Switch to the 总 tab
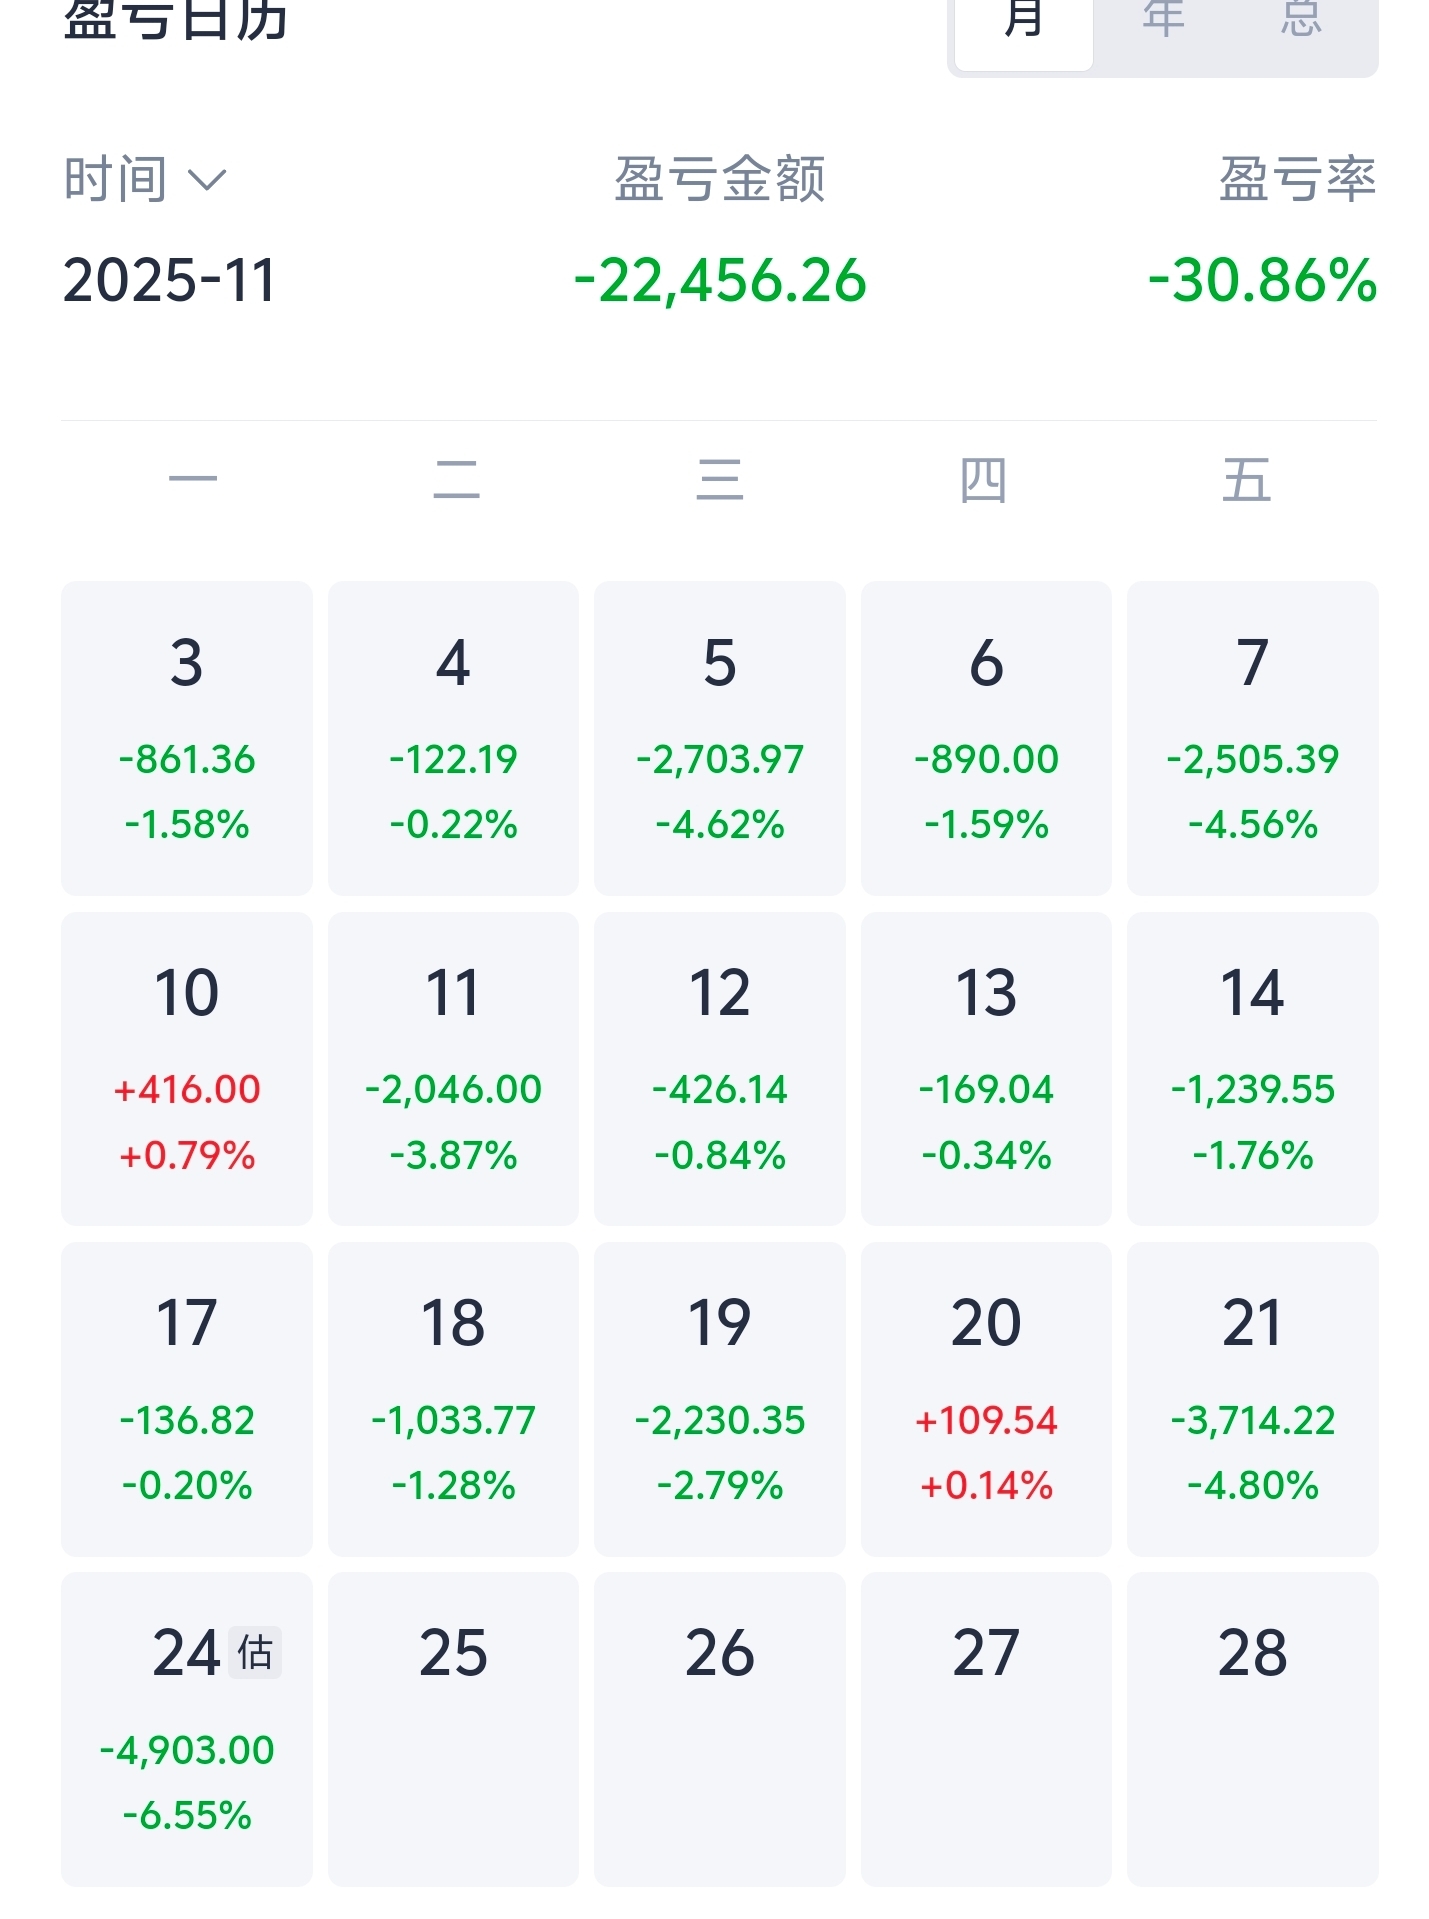The height and width of the screenshot is (1919, 1429). [x=1301, y=25]
